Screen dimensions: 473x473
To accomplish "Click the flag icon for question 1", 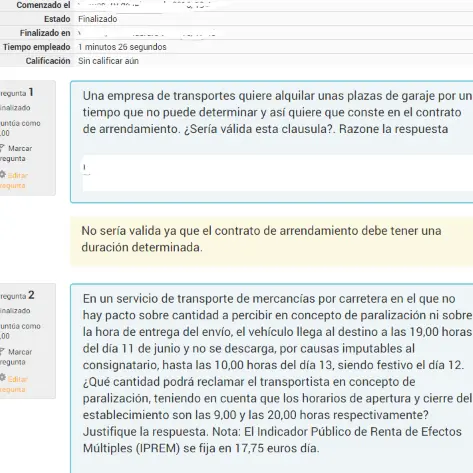I will (x=2, y=148).
